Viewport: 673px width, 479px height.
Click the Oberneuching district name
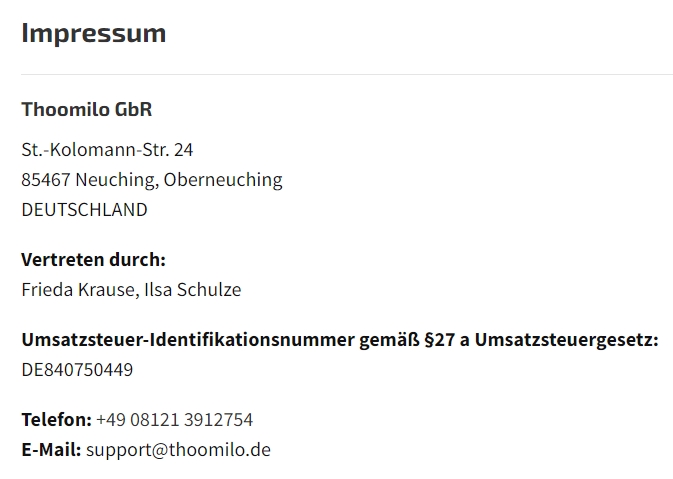(x=223, y=180)
